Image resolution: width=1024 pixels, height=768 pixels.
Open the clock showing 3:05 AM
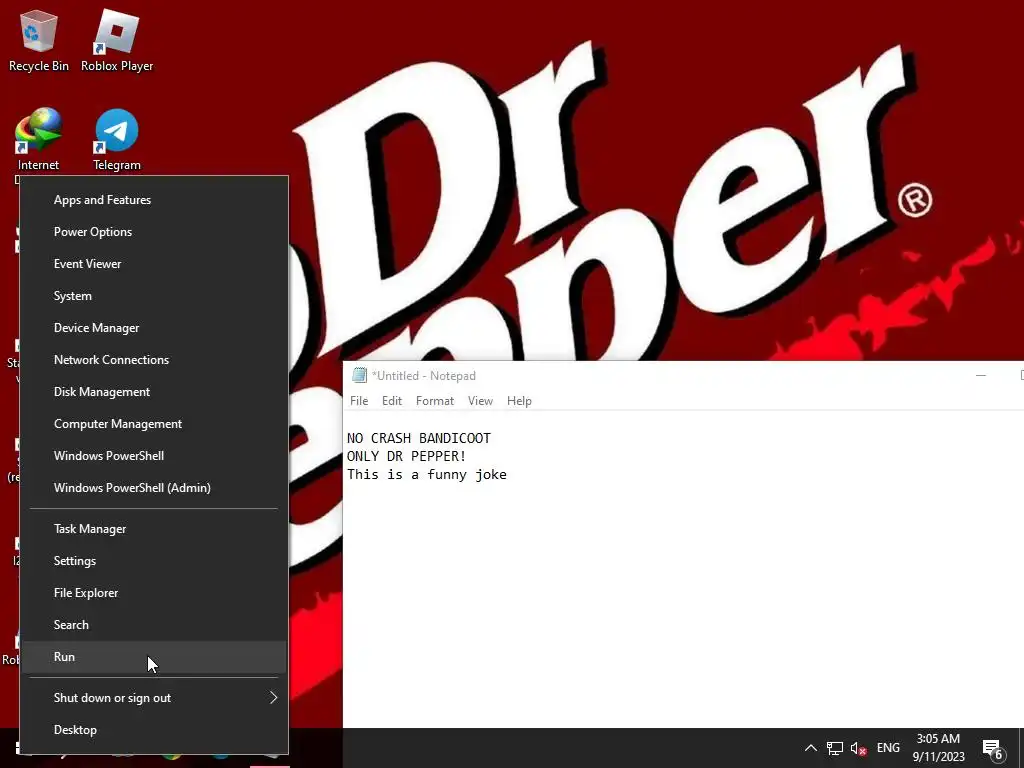click(938, 739)
